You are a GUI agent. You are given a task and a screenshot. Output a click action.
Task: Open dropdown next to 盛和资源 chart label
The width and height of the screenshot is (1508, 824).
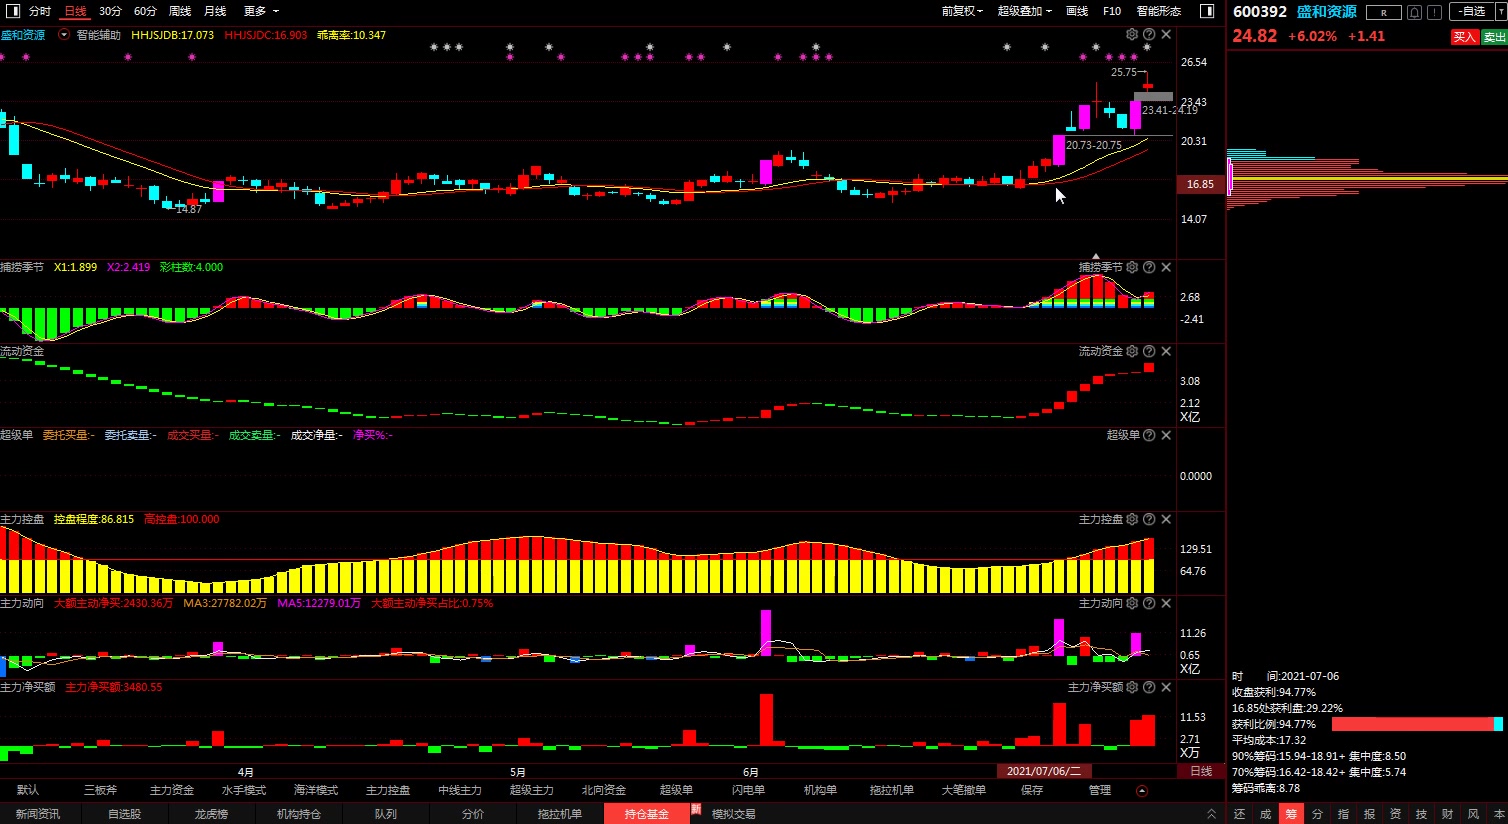64,35
